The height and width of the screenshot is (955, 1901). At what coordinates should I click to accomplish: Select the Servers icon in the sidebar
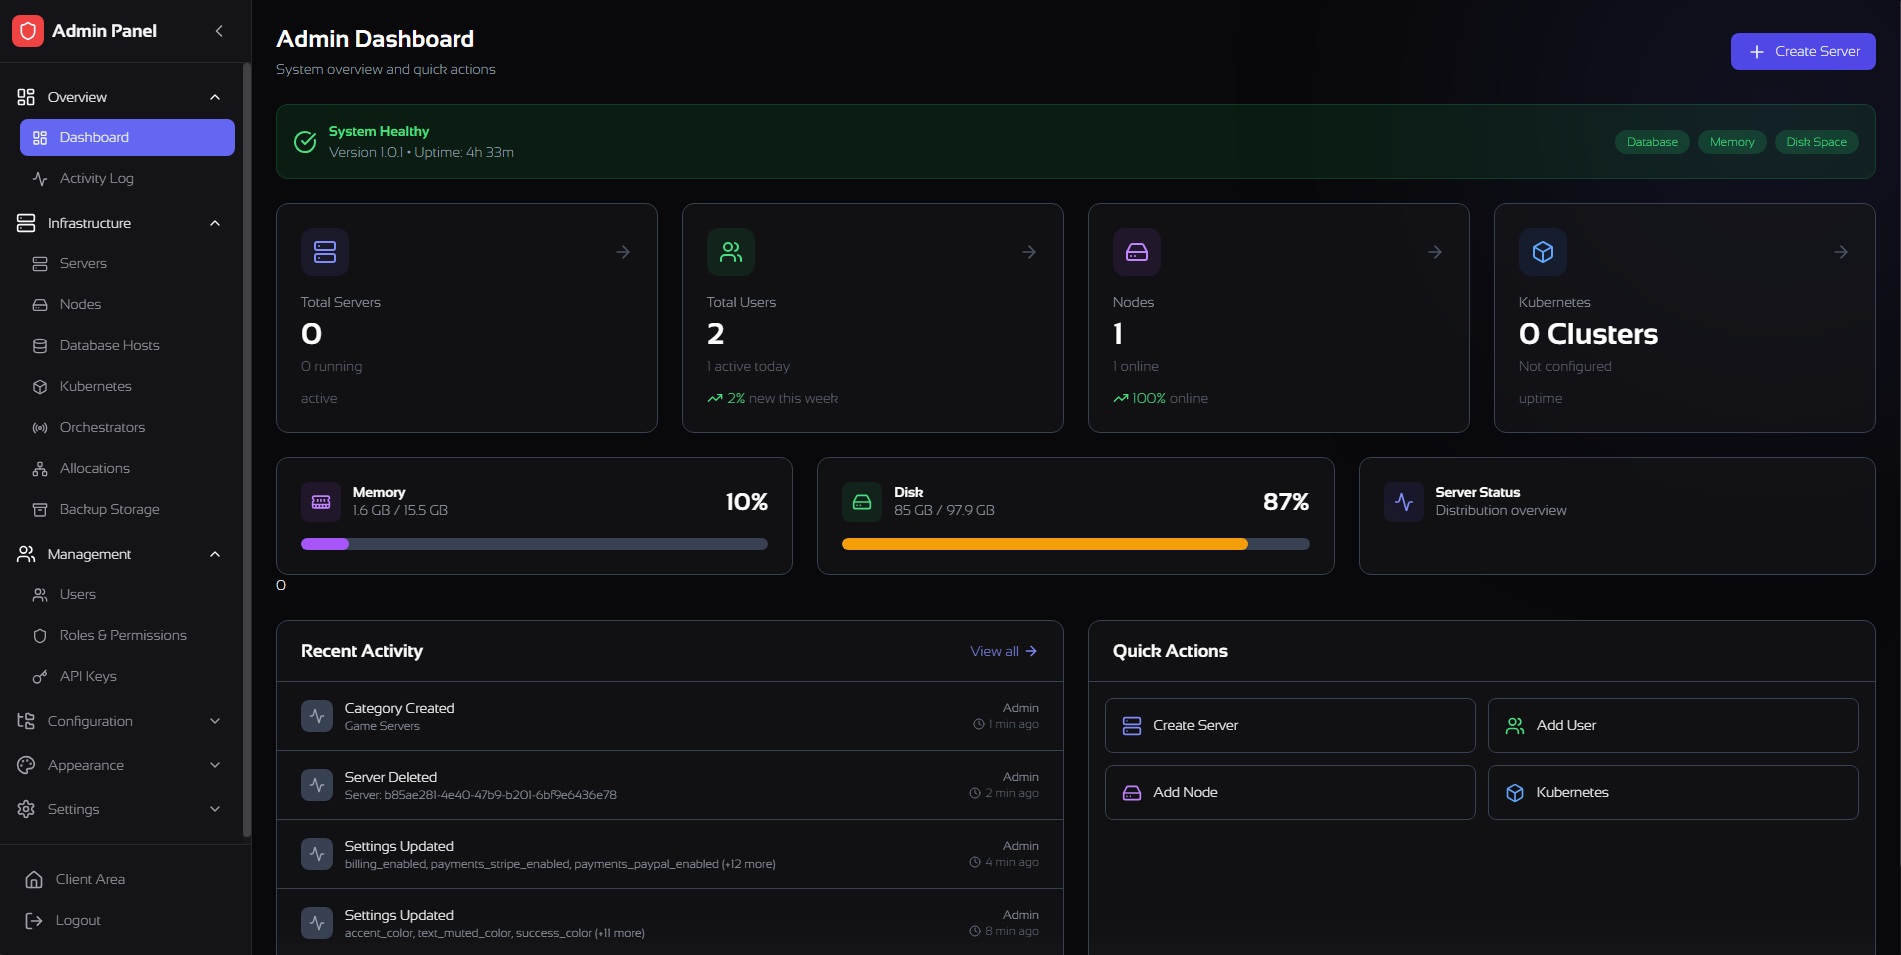[39, 263]
